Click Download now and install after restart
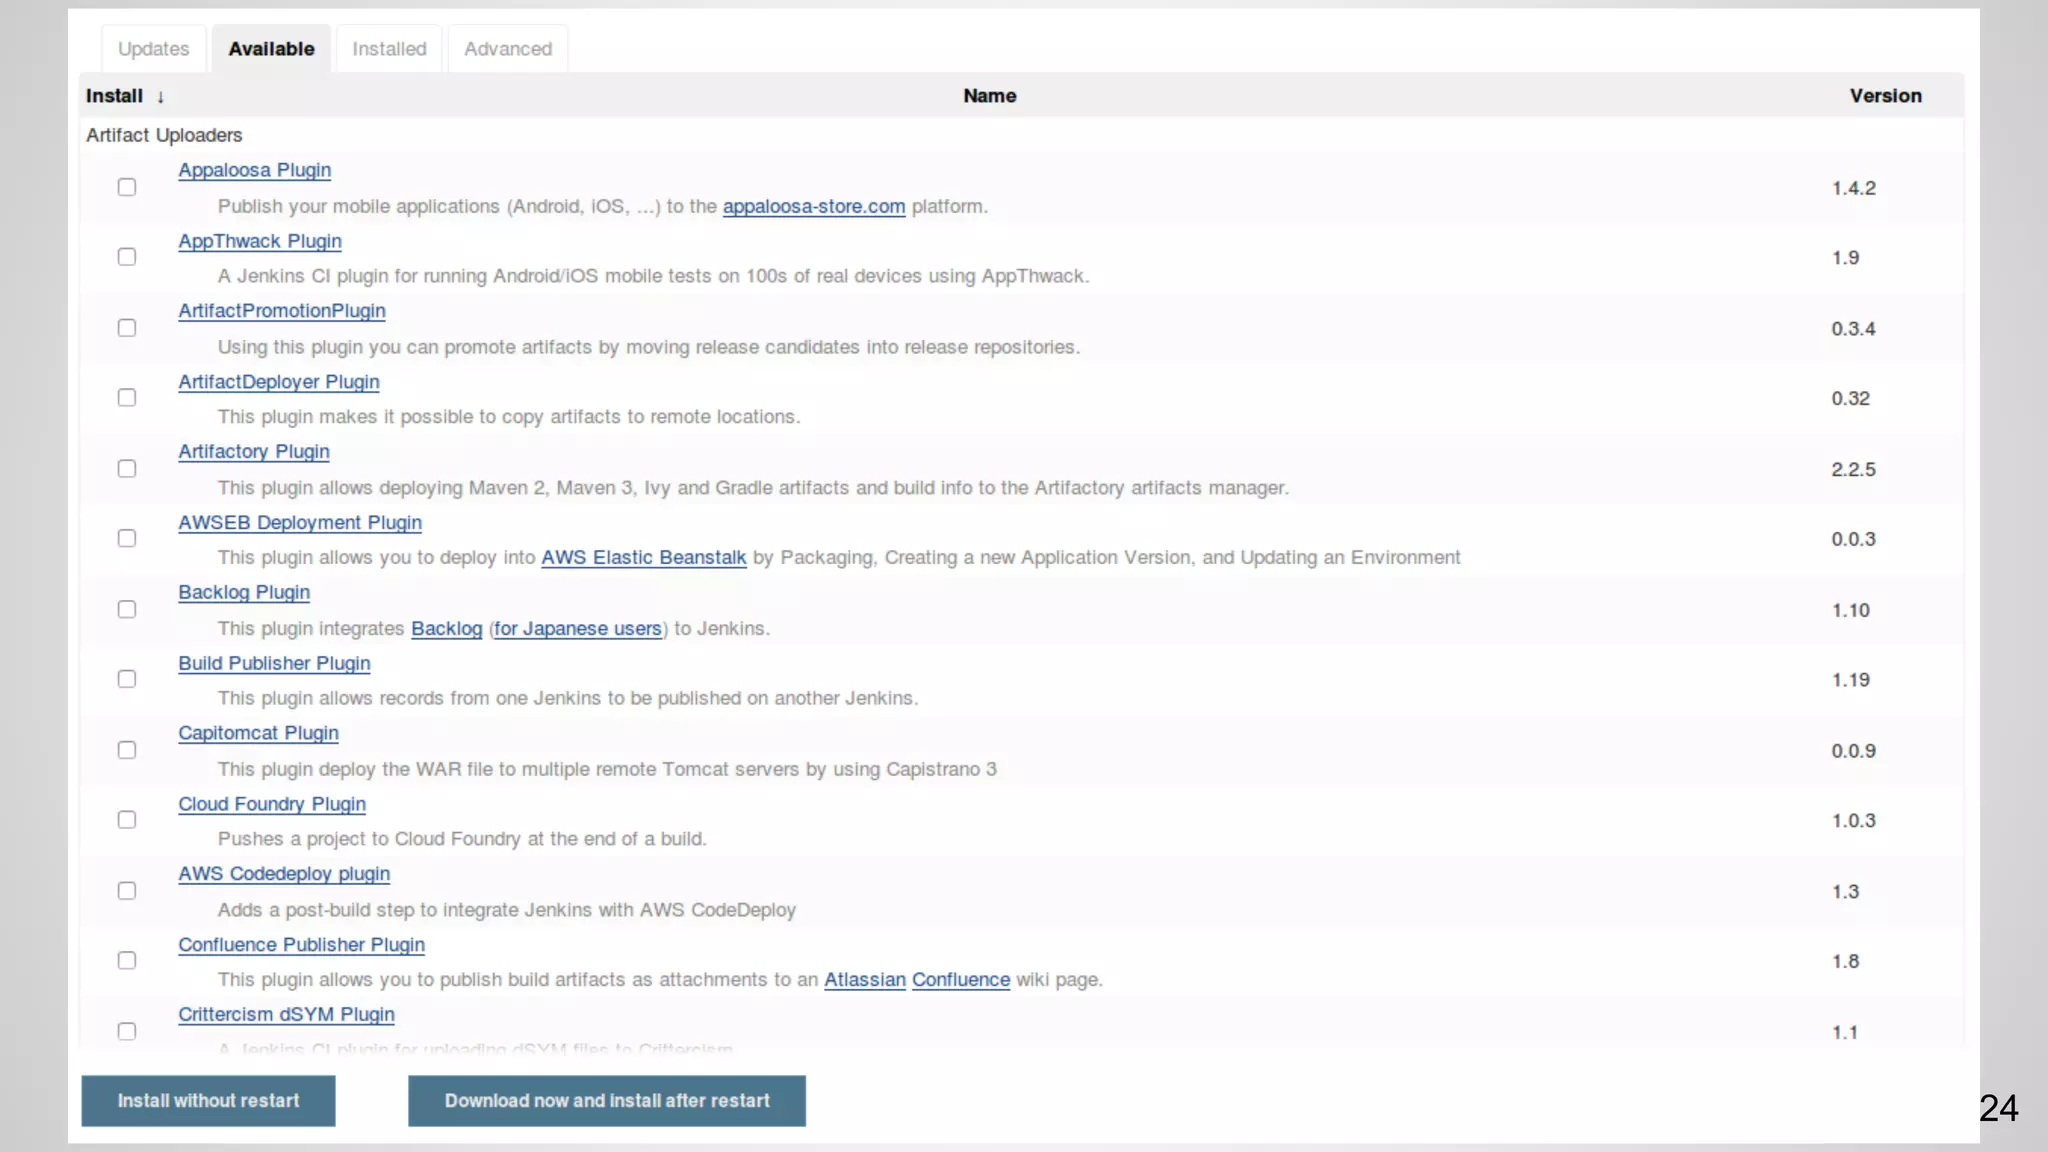The width and height of the screenshot is (2048, 1152). pyautogui.click(x=607, y=1101)
